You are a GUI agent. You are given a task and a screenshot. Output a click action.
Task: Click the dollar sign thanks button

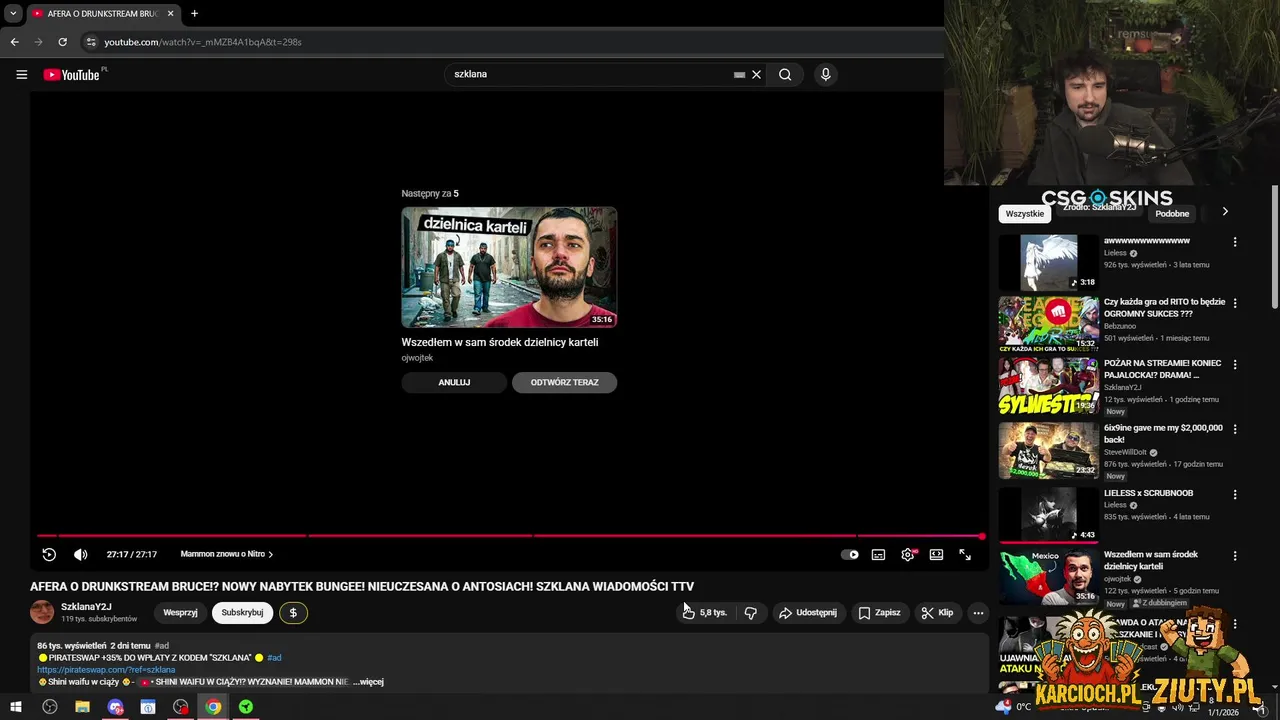click(x=293, y=613)
